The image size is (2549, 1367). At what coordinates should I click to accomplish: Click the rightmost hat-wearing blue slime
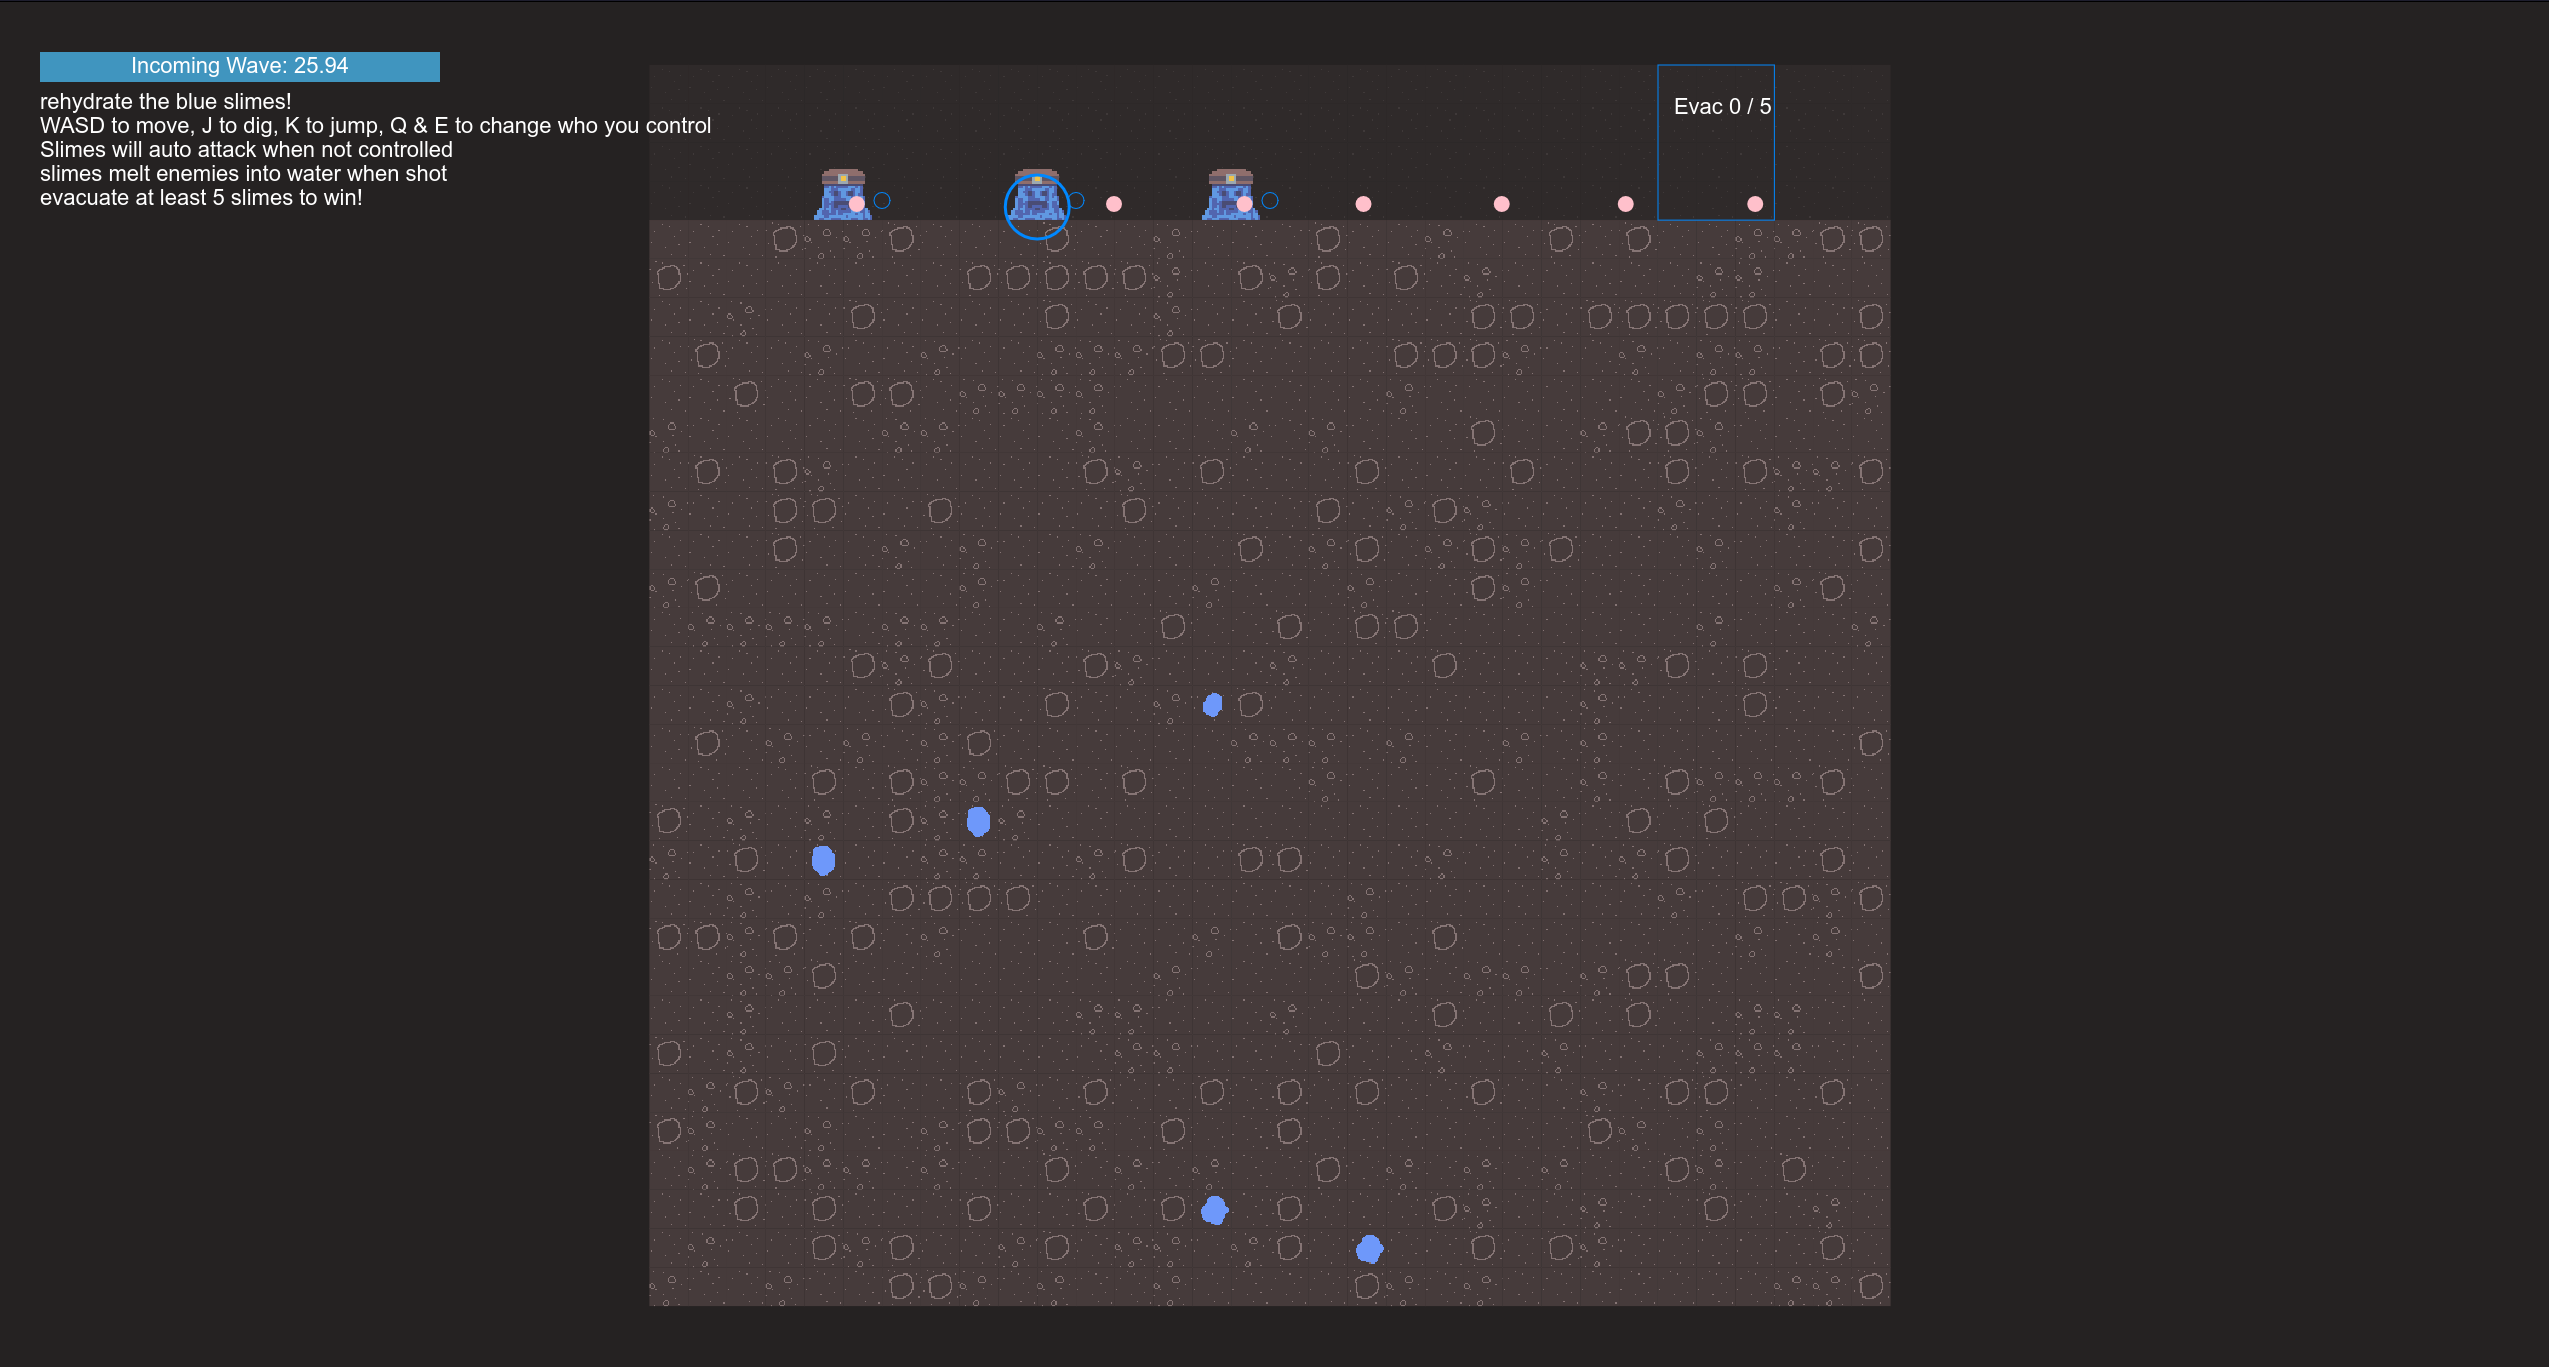pos(1231,195)
